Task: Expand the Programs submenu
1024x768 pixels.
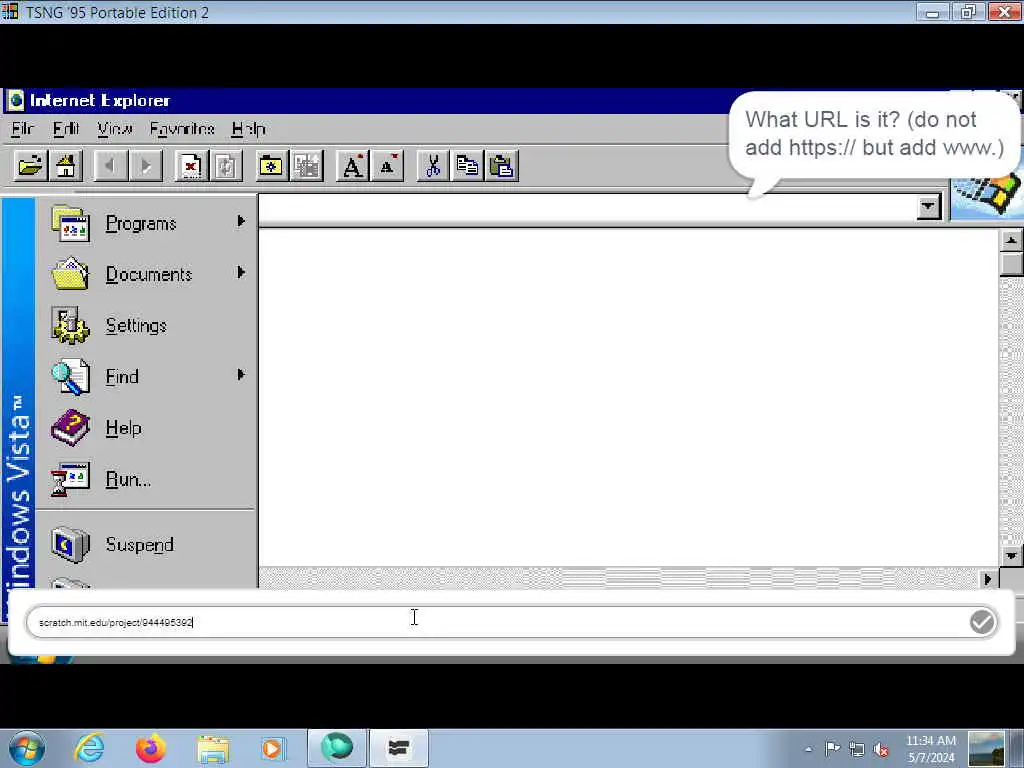Action: [x=148, y=223]
